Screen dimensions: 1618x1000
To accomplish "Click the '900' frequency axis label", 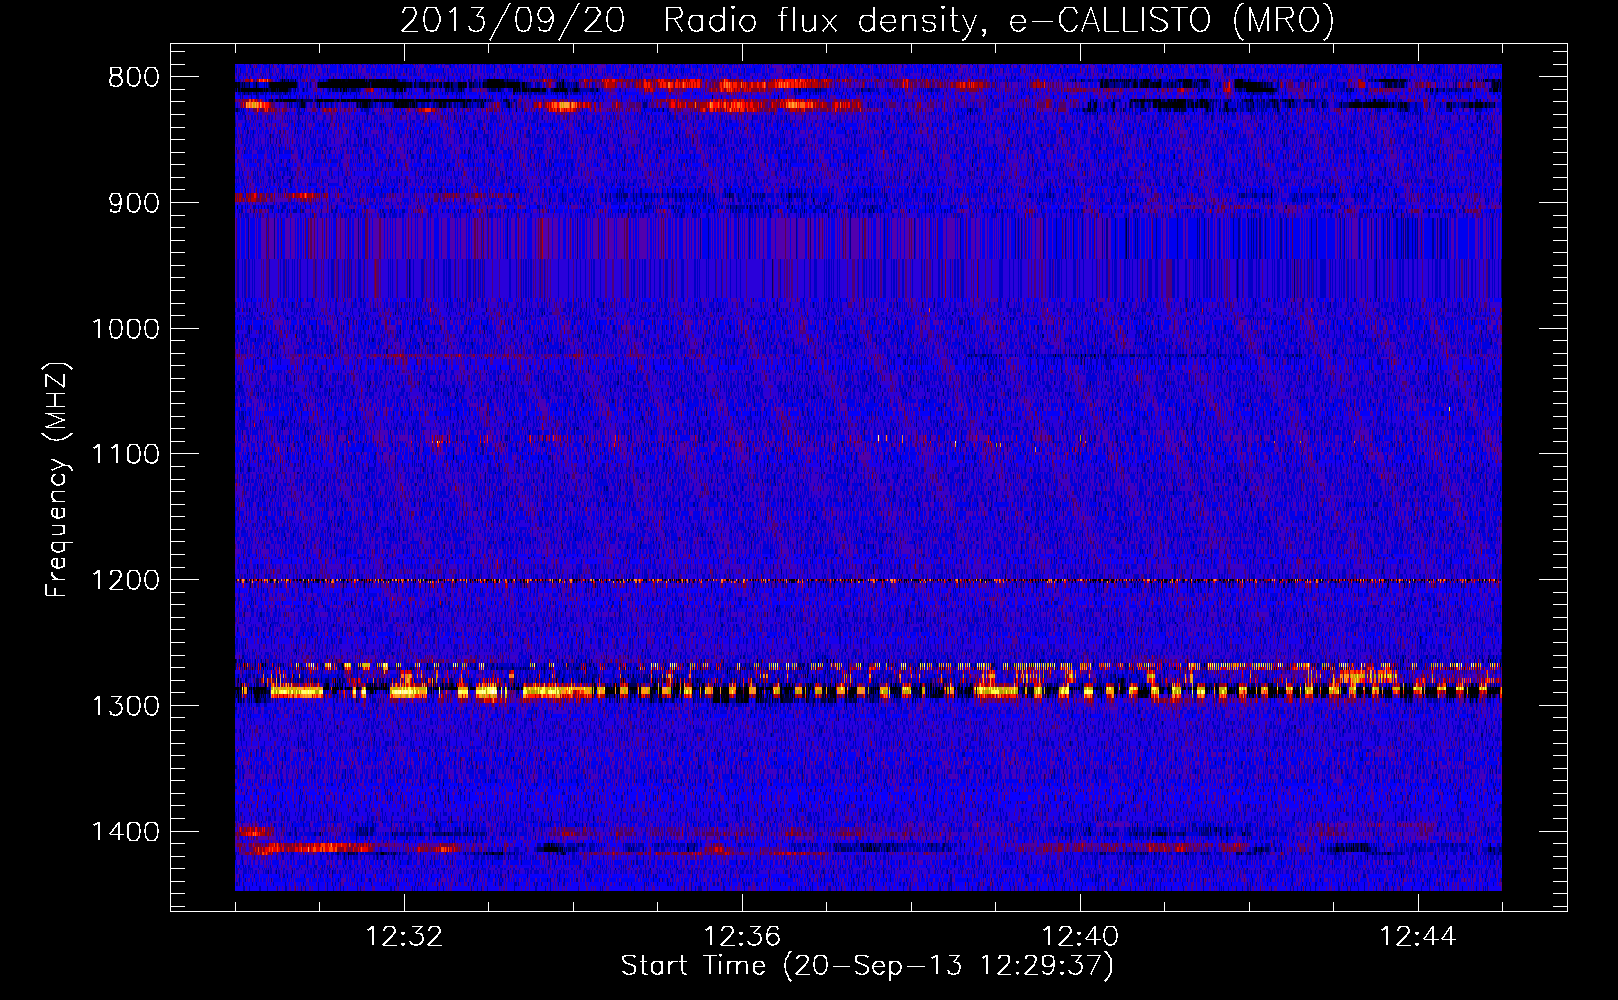I will [133, 203].
